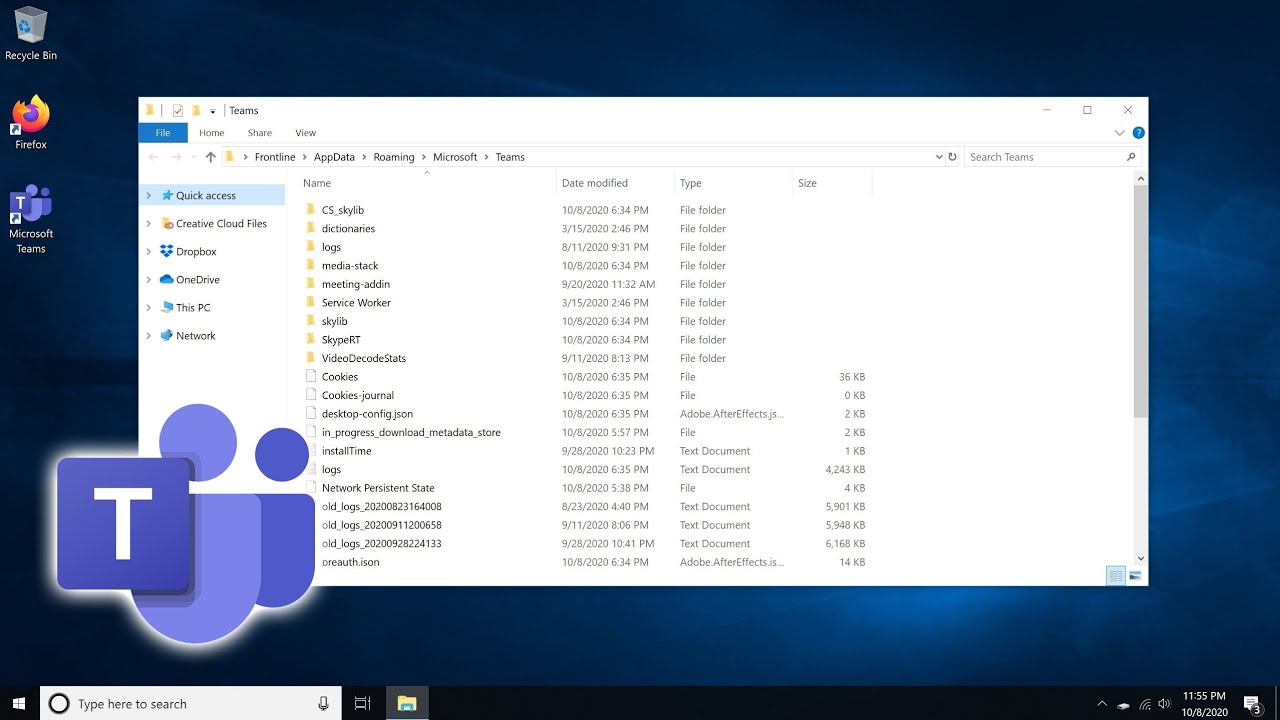The width and height of the screenshot is (1280, 720).
Task: Click the Properties icon in the title bar
Action: [178, 110]
